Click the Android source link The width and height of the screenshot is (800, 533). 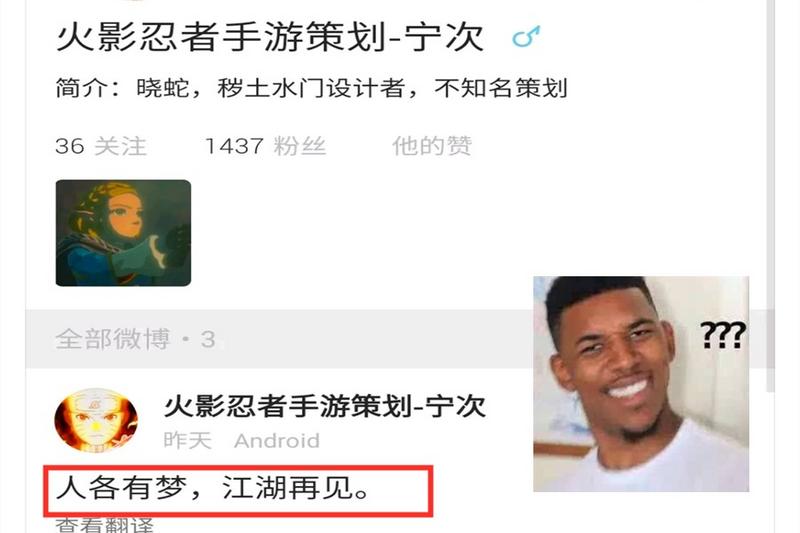coord(277,441)
